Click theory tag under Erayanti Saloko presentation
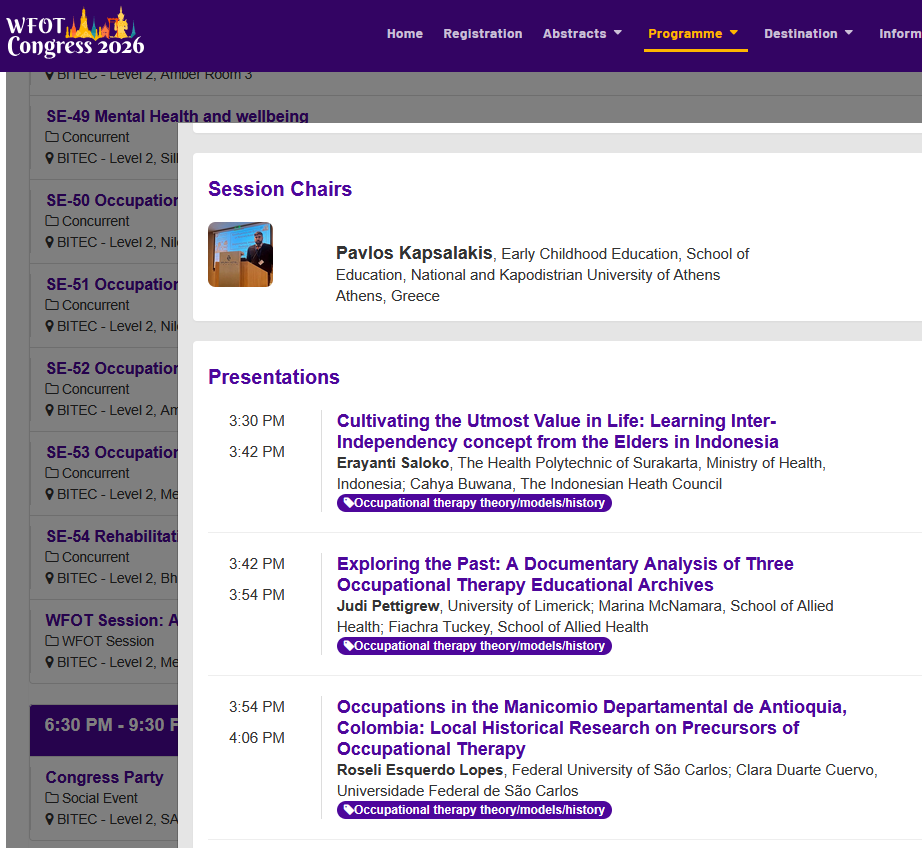 [x=475, y=503]
